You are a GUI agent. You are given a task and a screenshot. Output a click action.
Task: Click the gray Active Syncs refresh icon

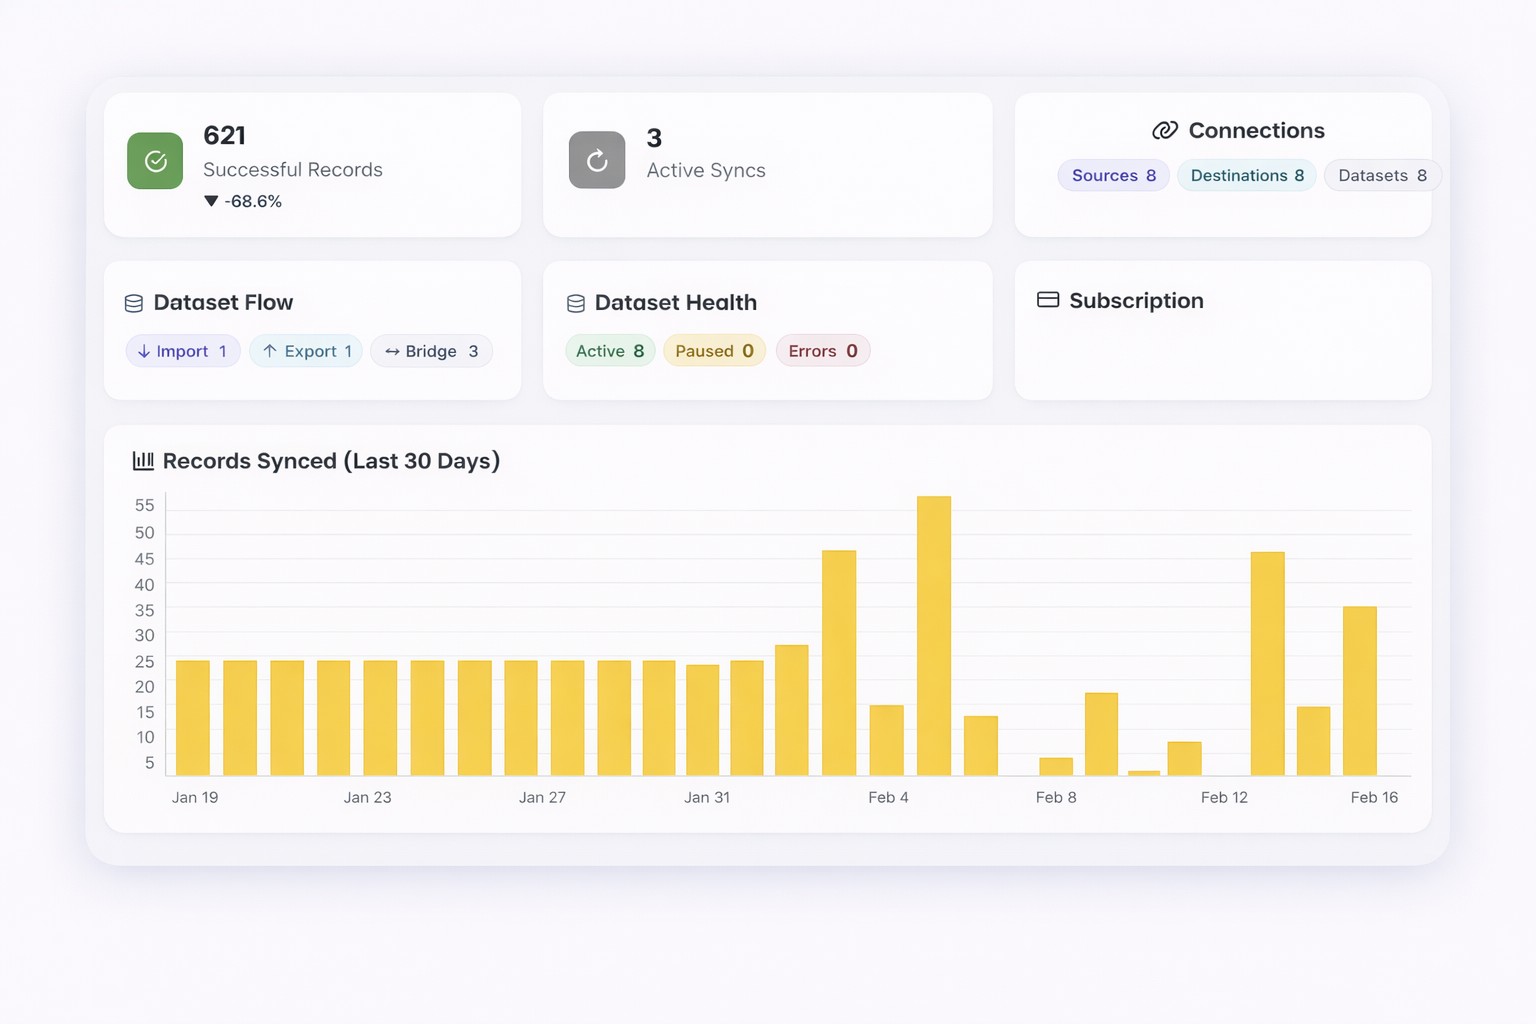click(x=597, y=160)
